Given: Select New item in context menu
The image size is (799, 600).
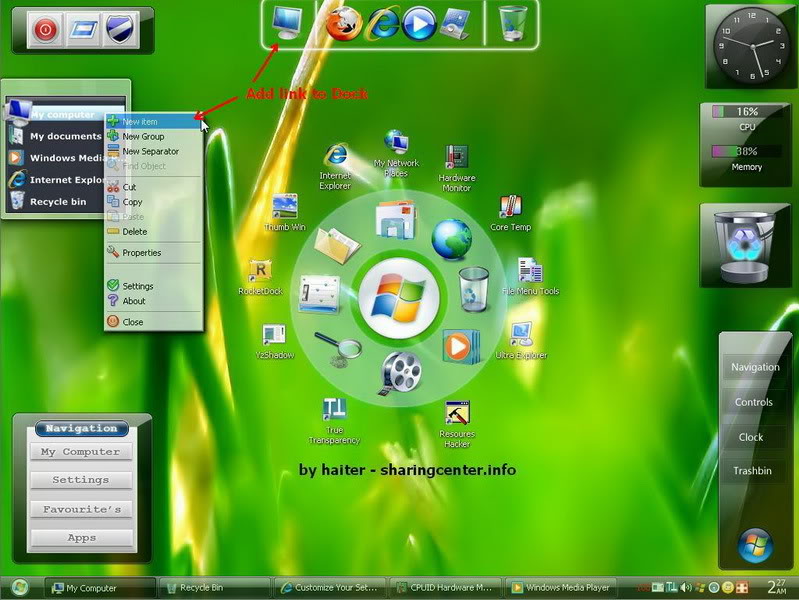Looking at the screenshot, I should 152,121.
